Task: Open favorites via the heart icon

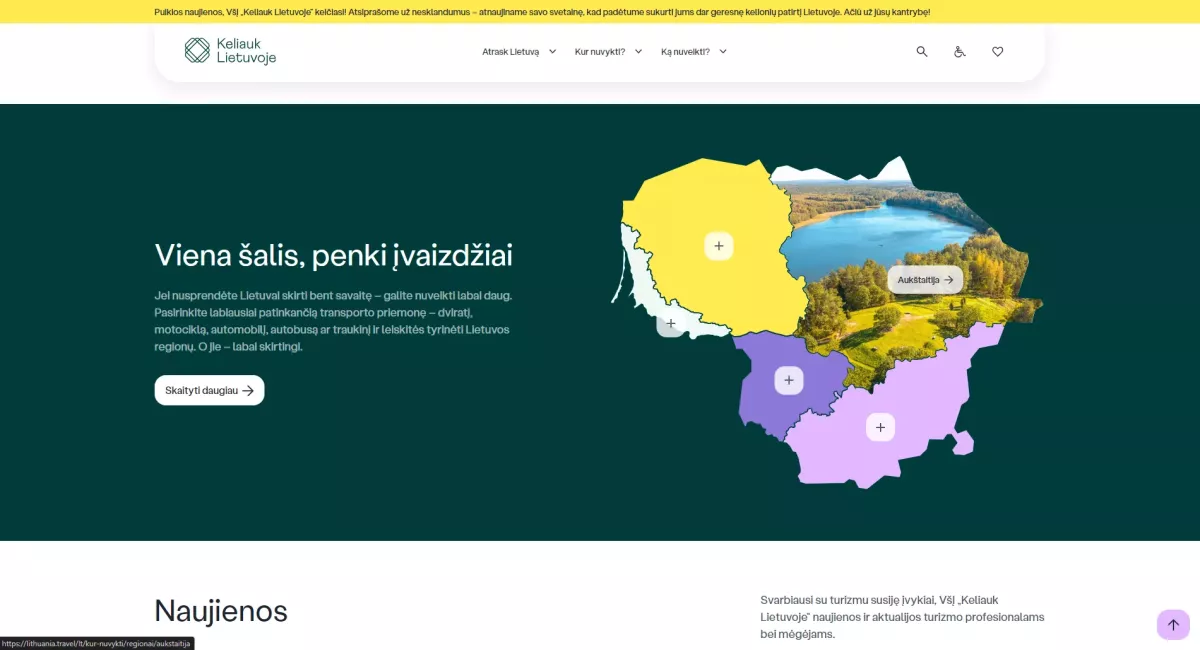Action: [997, 51]
